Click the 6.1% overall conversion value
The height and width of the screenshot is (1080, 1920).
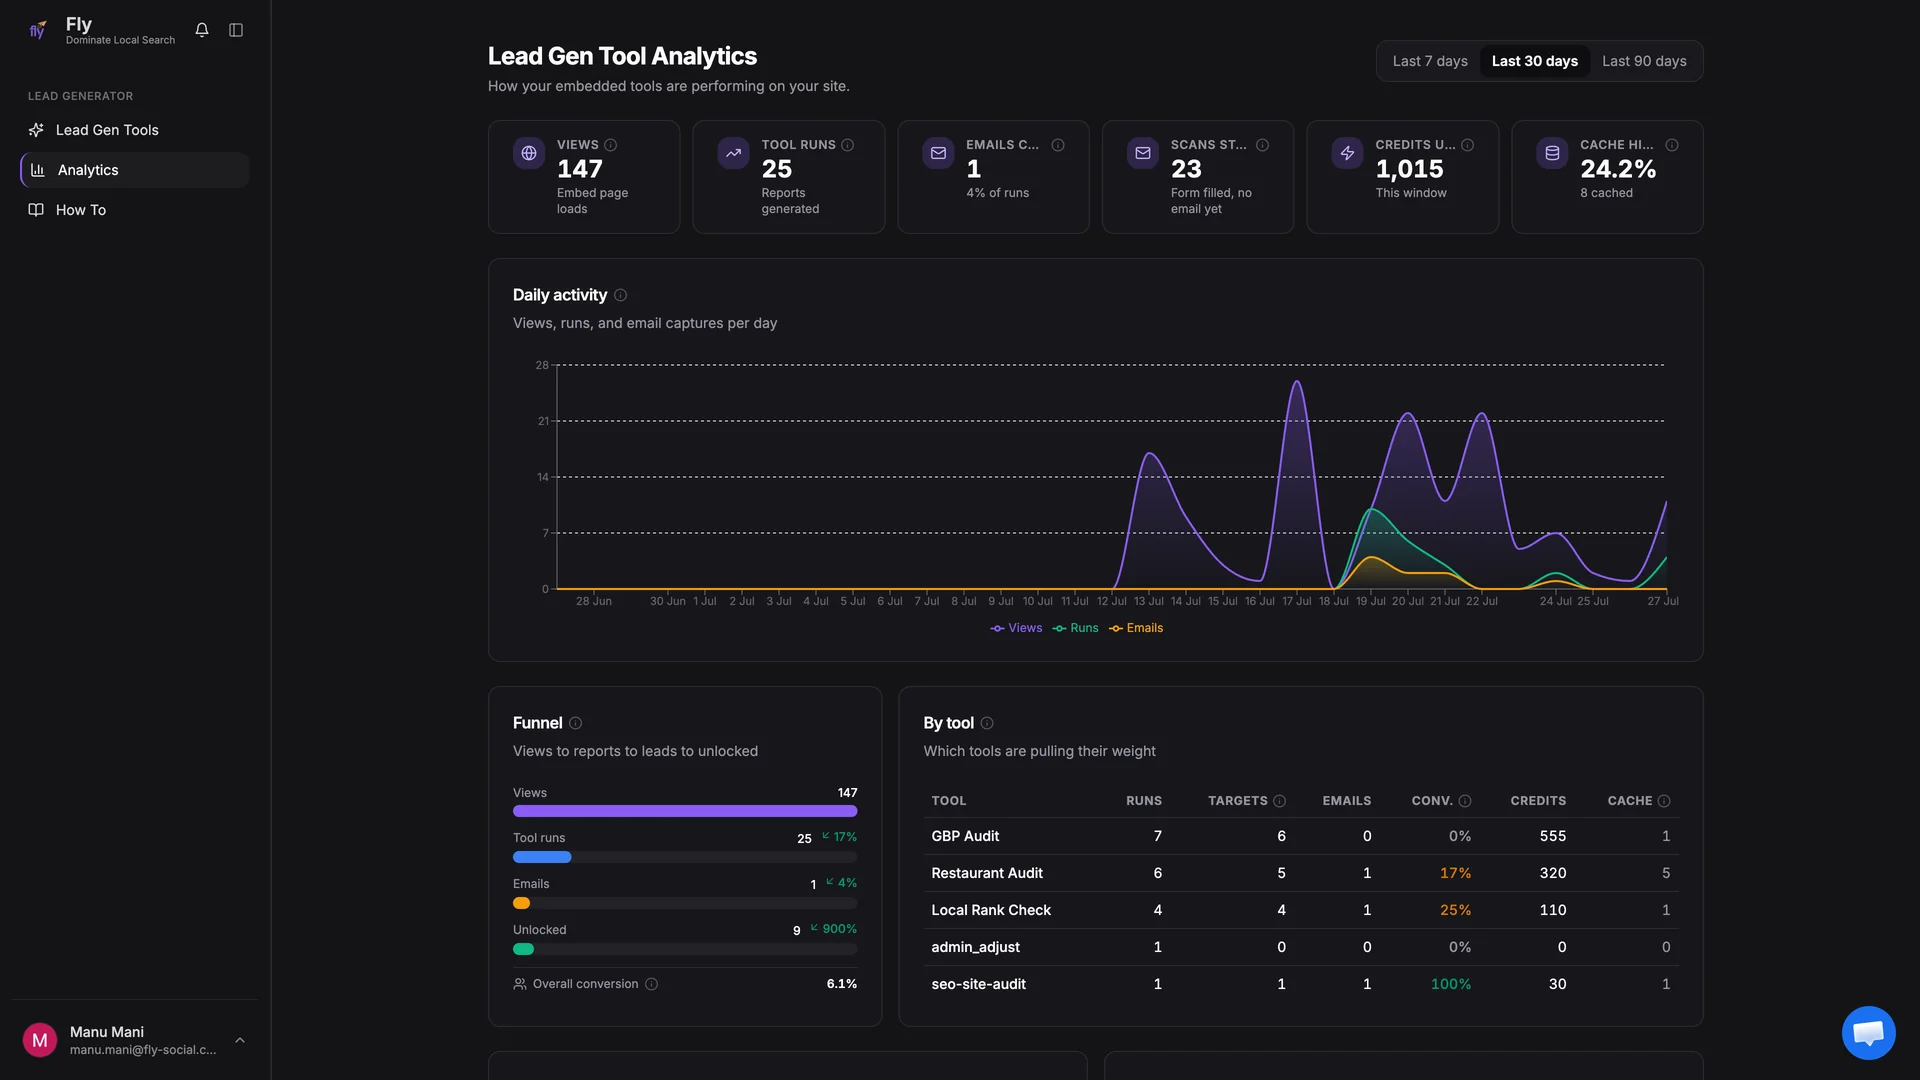tap(842, 984)
